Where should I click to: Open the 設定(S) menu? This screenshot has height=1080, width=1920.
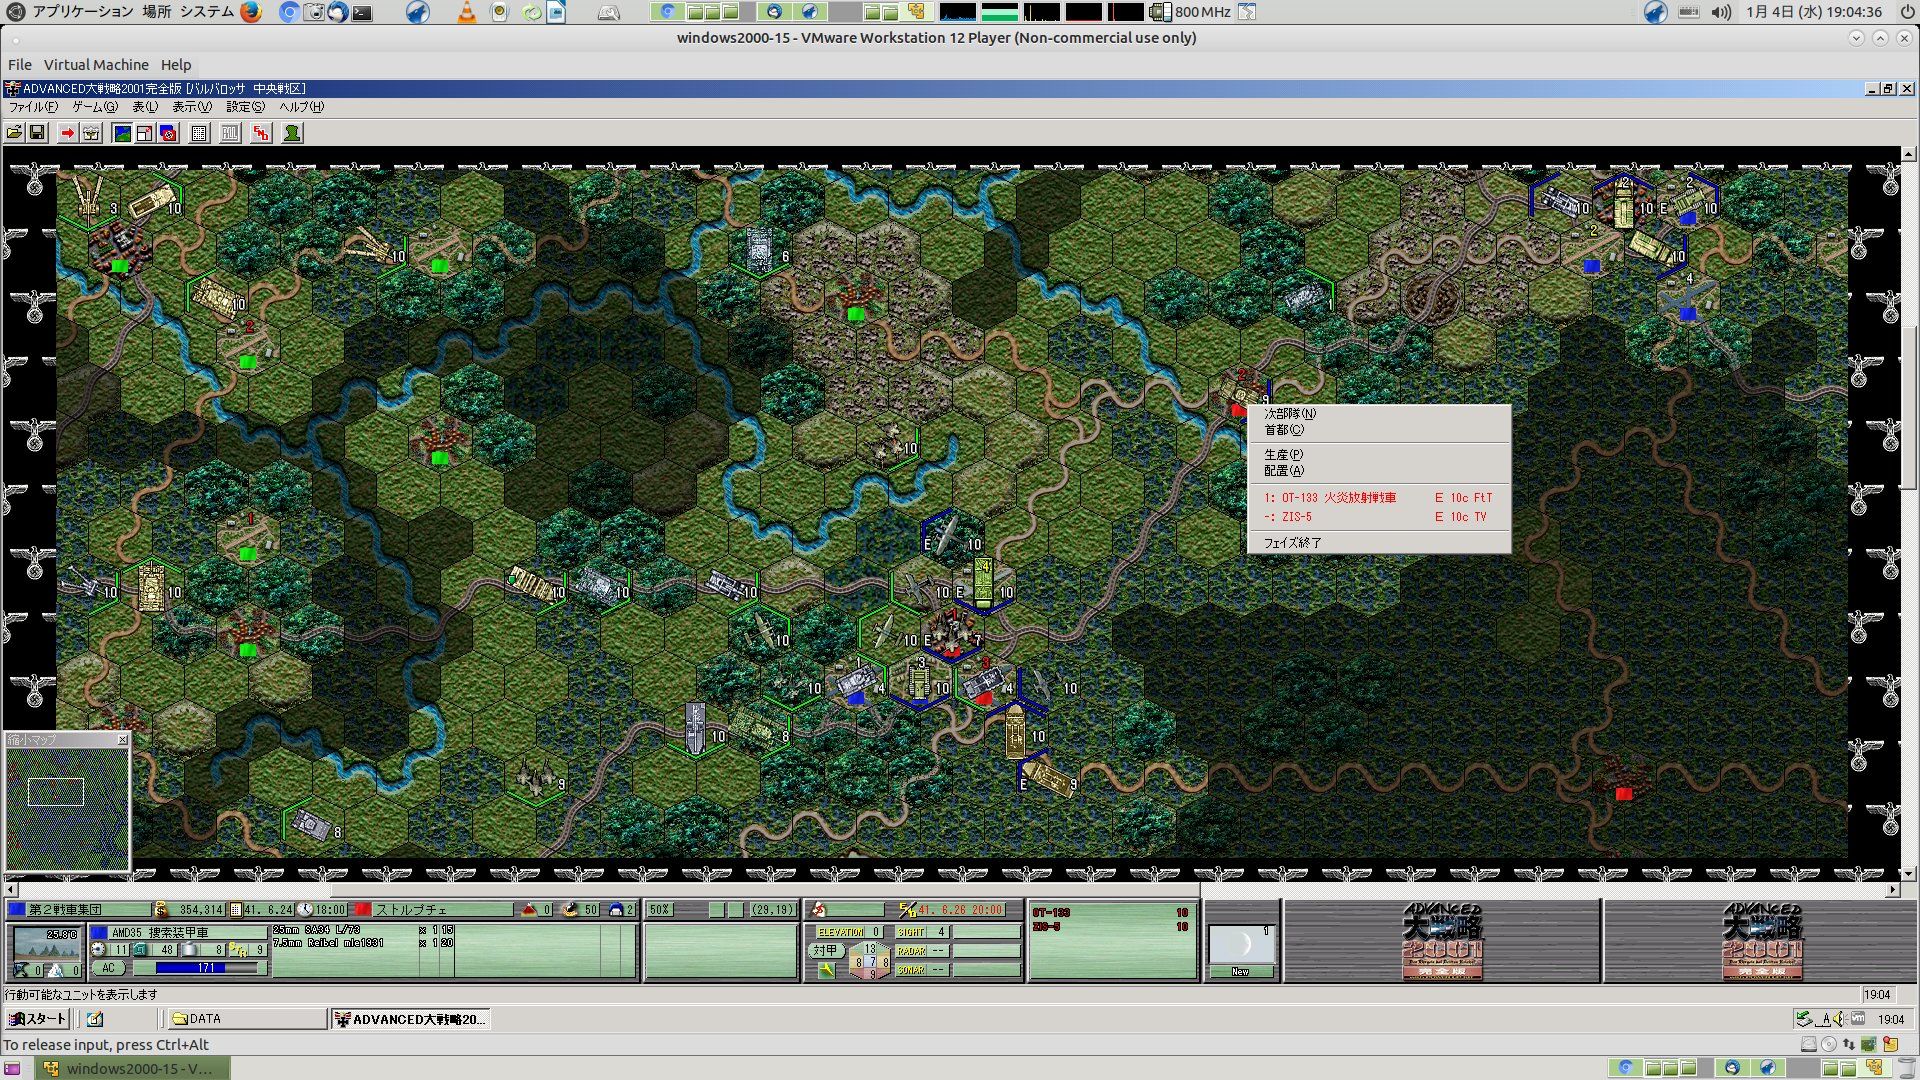(245, 107)
